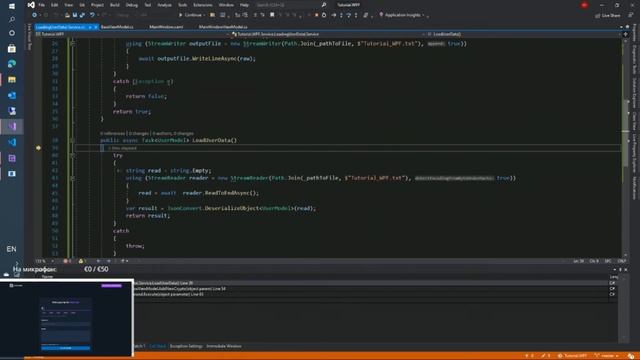Click the Navigate Backward icon in toolbar

click(35, 15)
